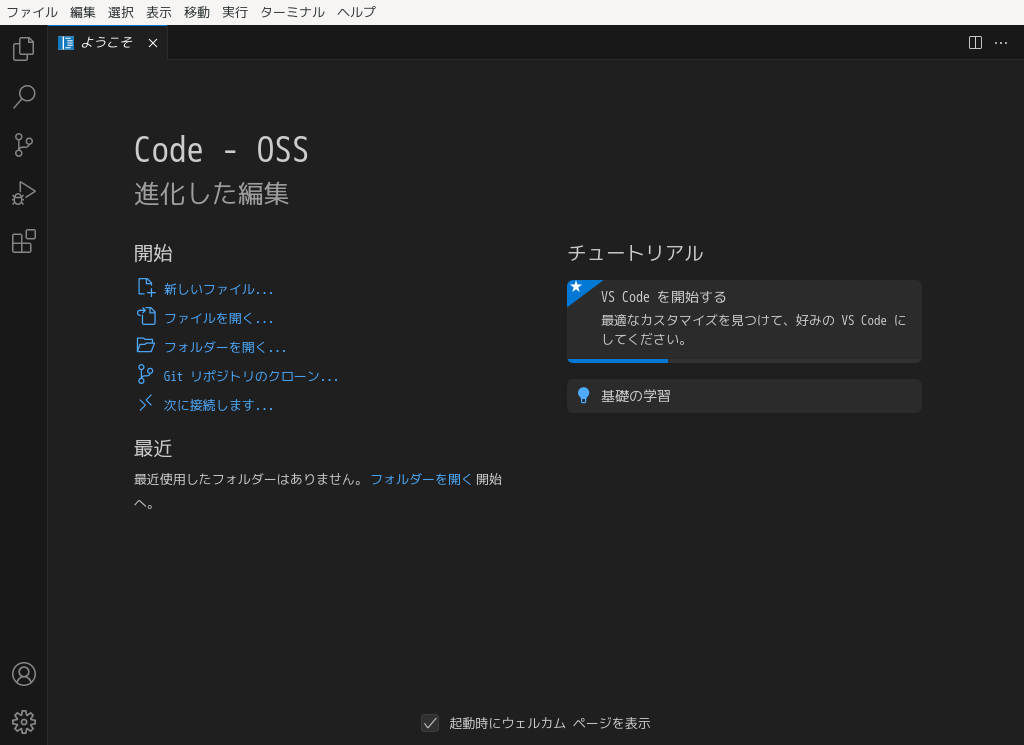Screen dimensions: 1024x745
Task: Click the folder icon beside フォルダーを開く
Action: click(x=146, y=345)
